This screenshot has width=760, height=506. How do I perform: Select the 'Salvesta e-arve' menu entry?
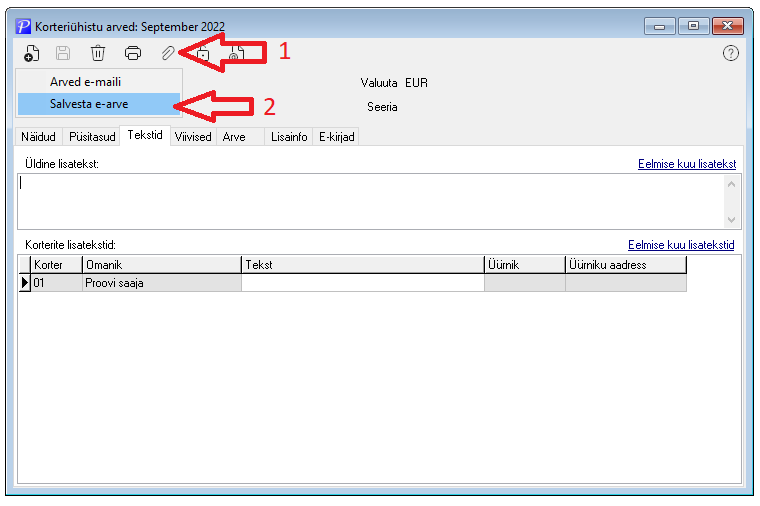99,104
